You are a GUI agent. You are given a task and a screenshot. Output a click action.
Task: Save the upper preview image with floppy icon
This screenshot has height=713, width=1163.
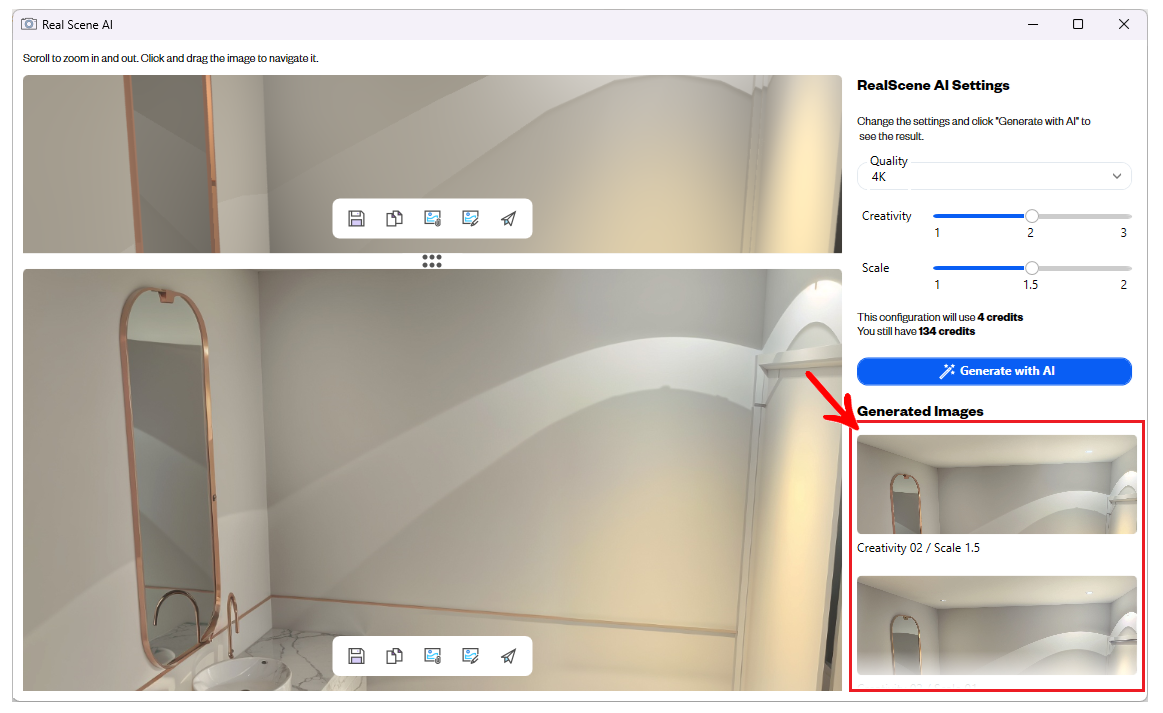(x=357, y=218)
